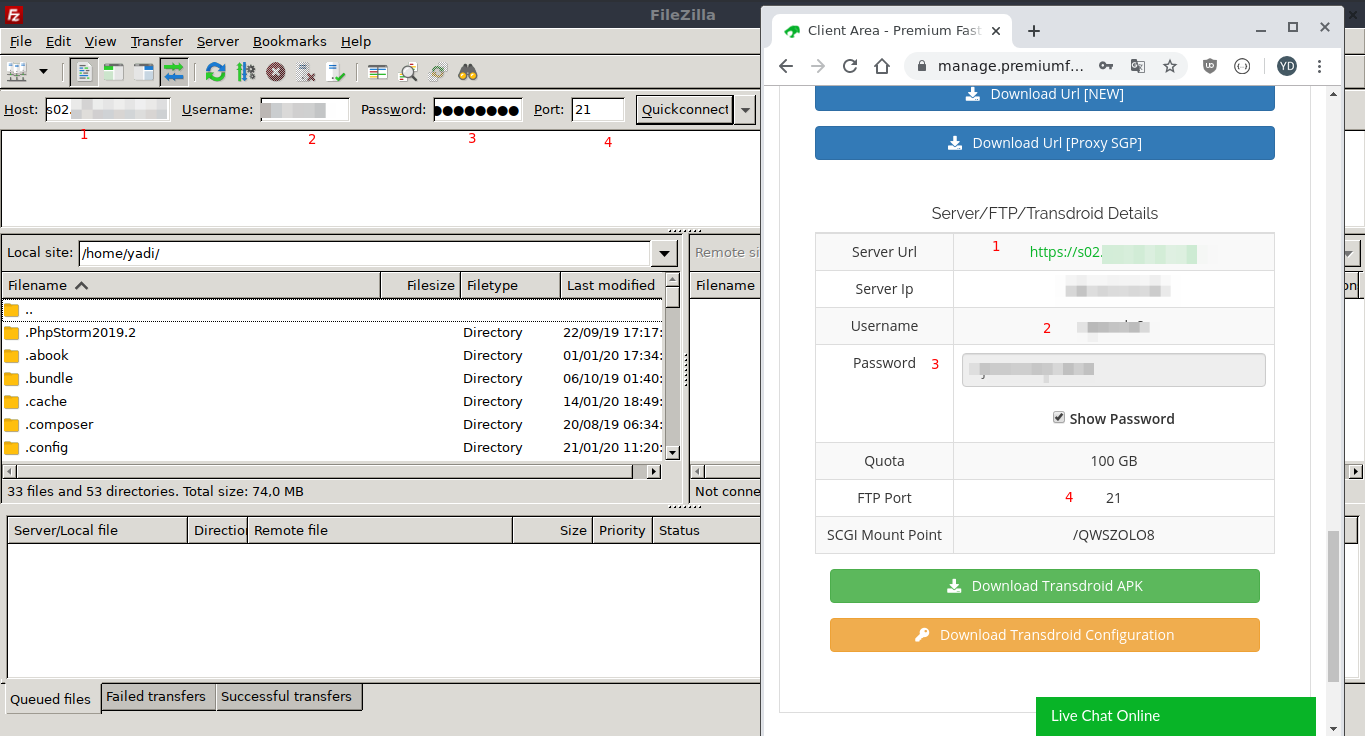Toggle synchronized browsing icon
The width and height of the screenshot is (1365, 736).
tap(438, 72)
